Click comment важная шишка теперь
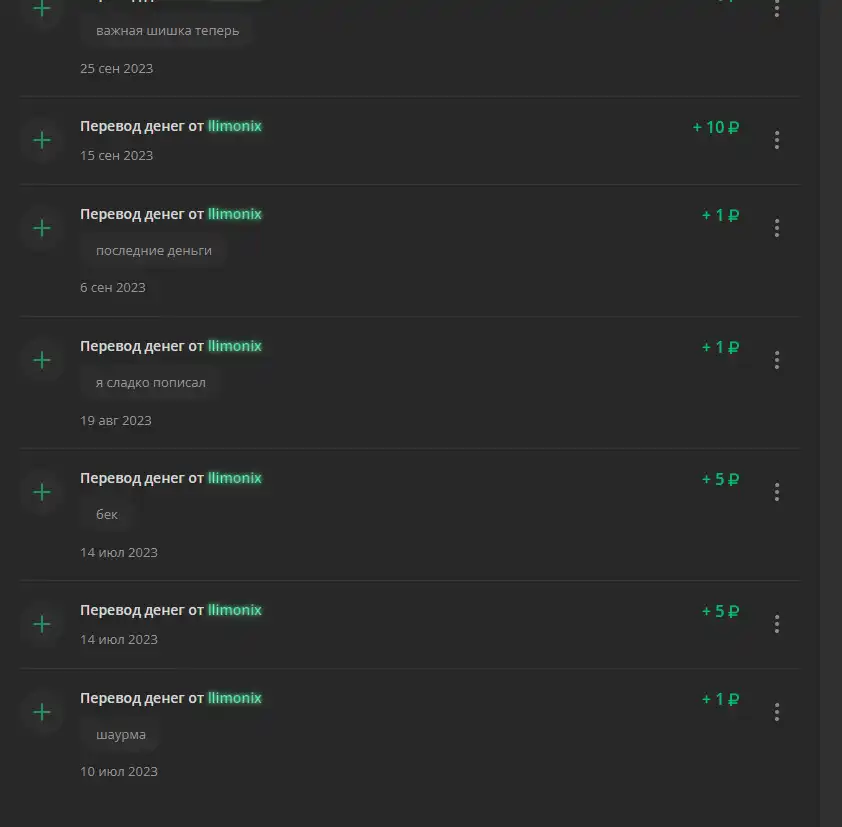Screen dimensions: 842x827 click(x=167, y=31)
